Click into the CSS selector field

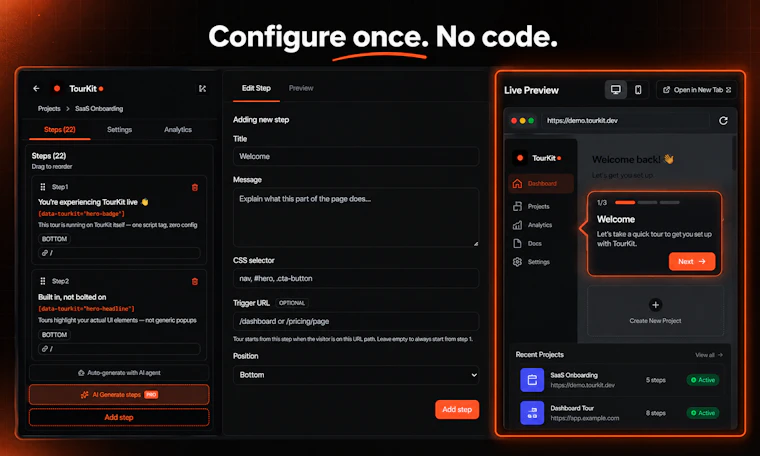pyautogui.click(x=356, y=279)
